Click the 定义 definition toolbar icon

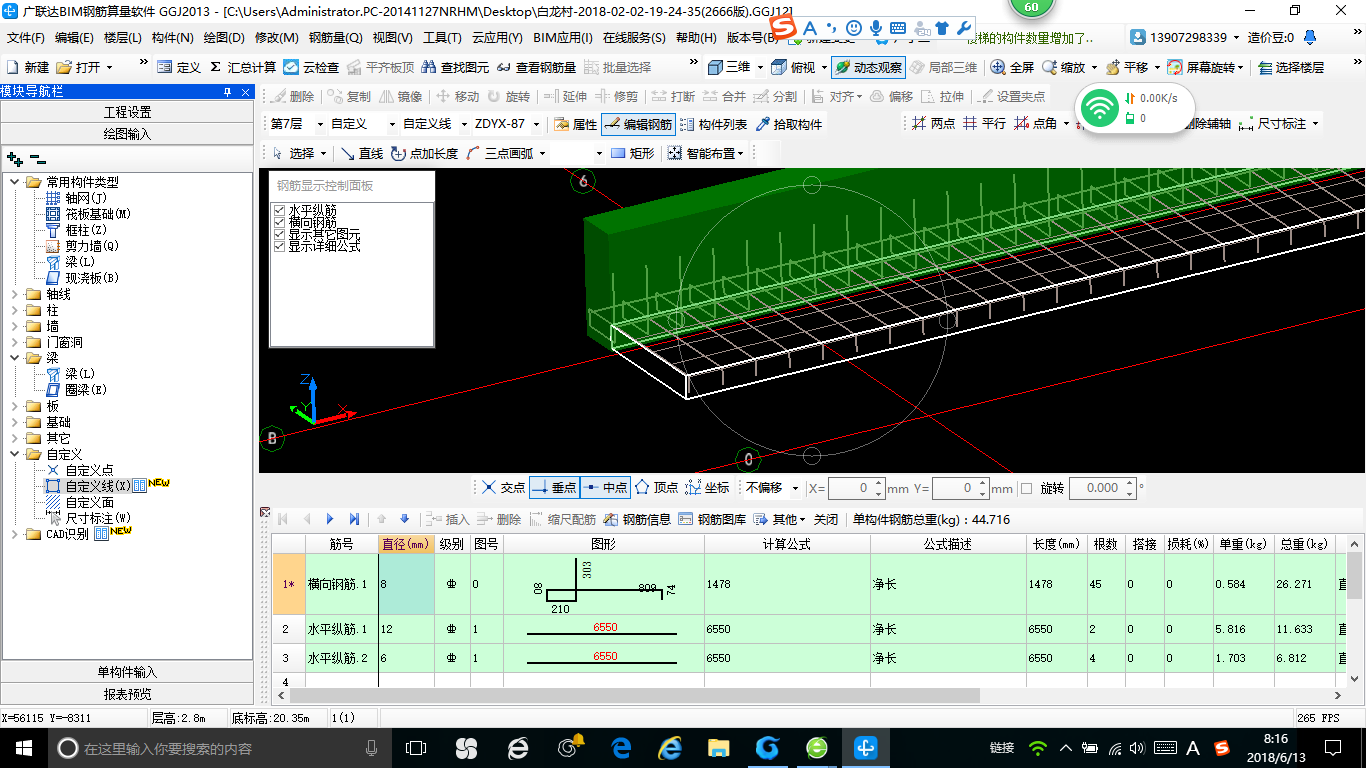click(178, 67)
